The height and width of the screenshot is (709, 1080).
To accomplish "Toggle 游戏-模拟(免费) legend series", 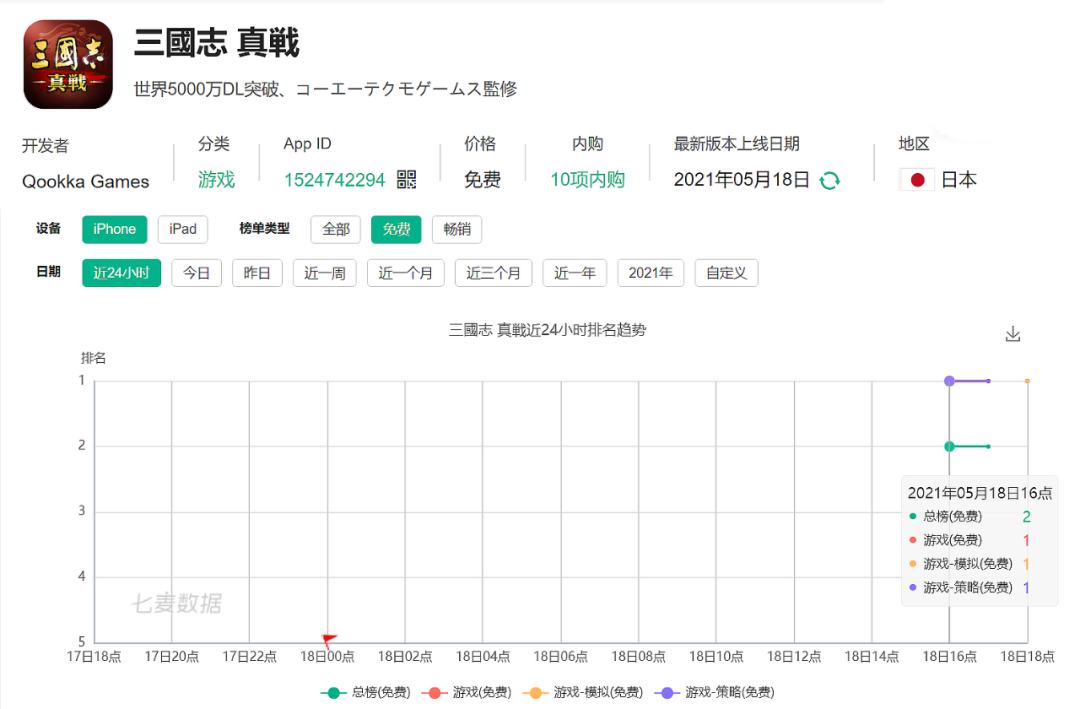I will click(x=583, y=692).
